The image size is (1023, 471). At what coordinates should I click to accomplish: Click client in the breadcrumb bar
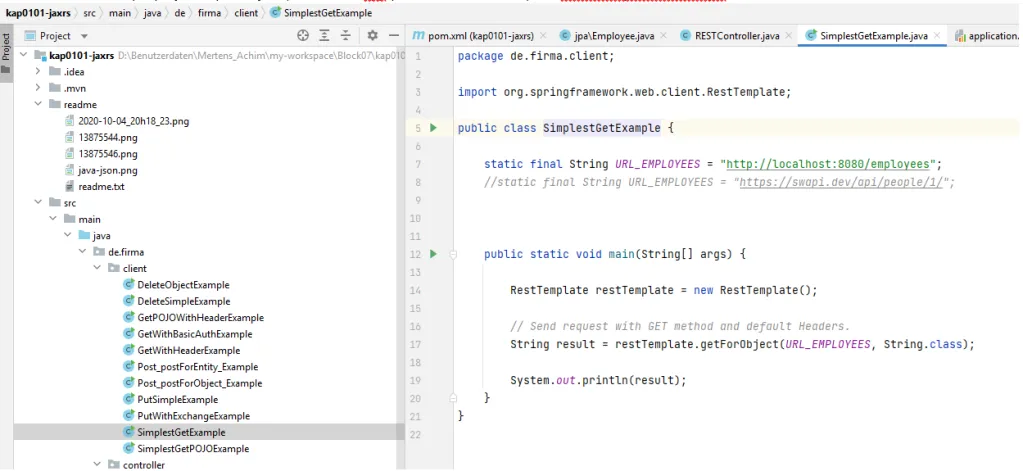pos(246,12)
